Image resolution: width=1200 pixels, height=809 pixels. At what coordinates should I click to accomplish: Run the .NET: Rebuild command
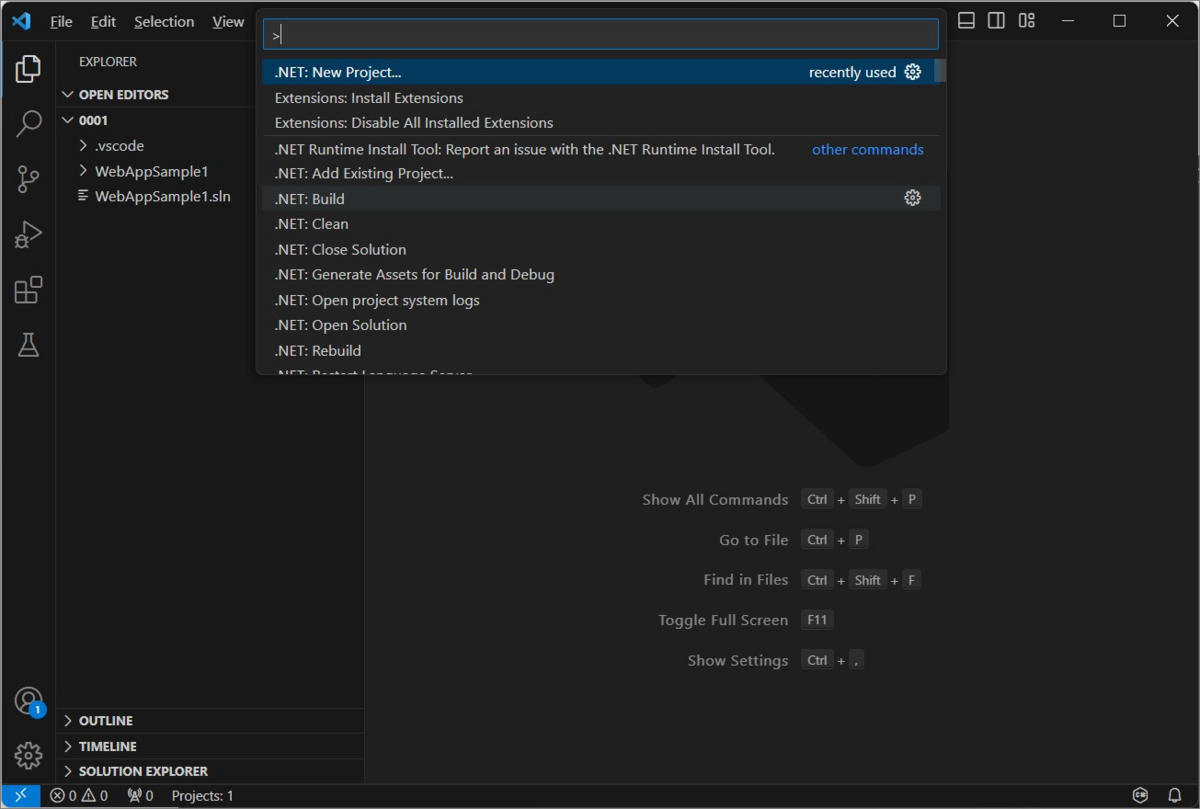pos(601,351)
